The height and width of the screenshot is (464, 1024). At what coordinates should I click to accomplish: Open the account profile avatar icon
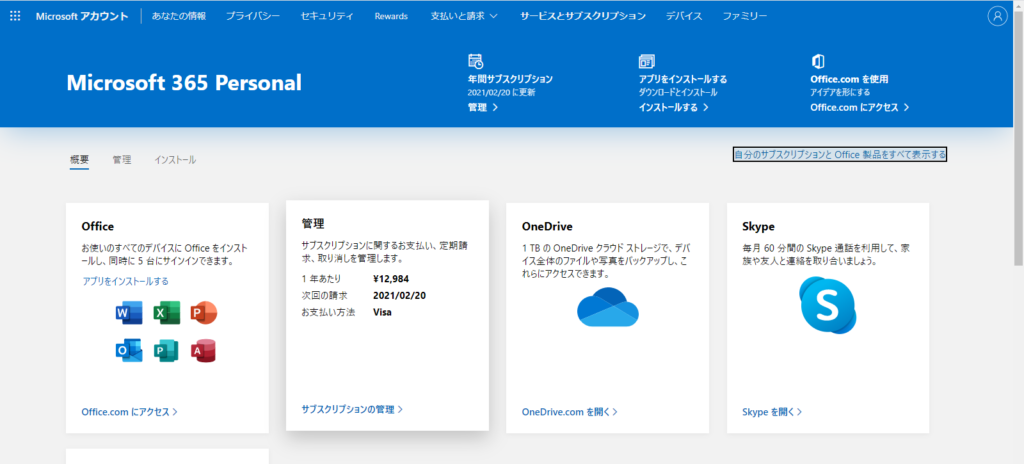click(997, 16)
